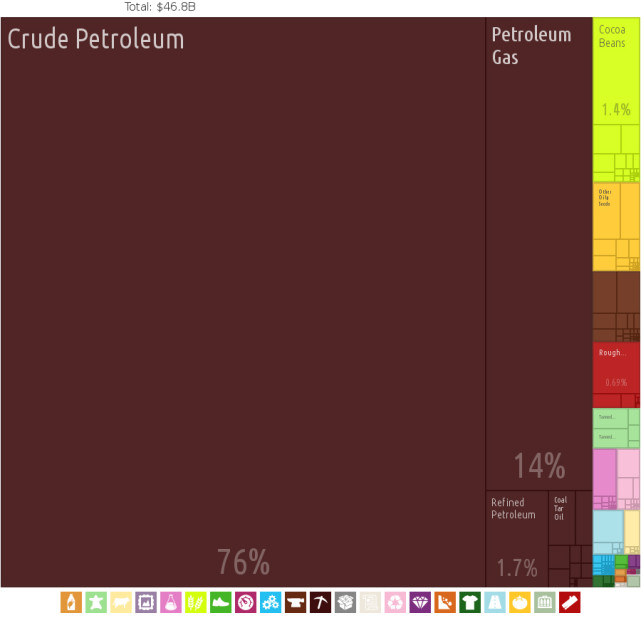Screen dimensions: 641x618
Task: Click the green shoe category icon
Action: point(221,602)
